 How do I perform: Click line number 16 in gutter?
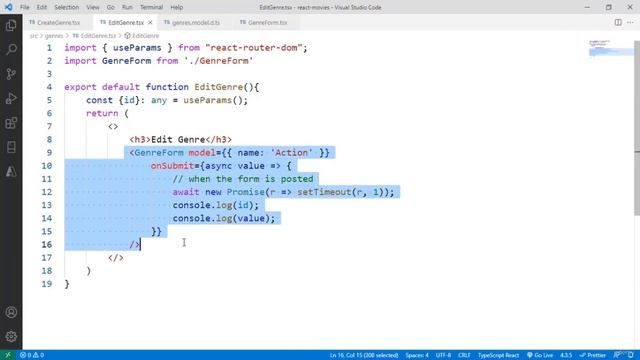tap(47, 244)
